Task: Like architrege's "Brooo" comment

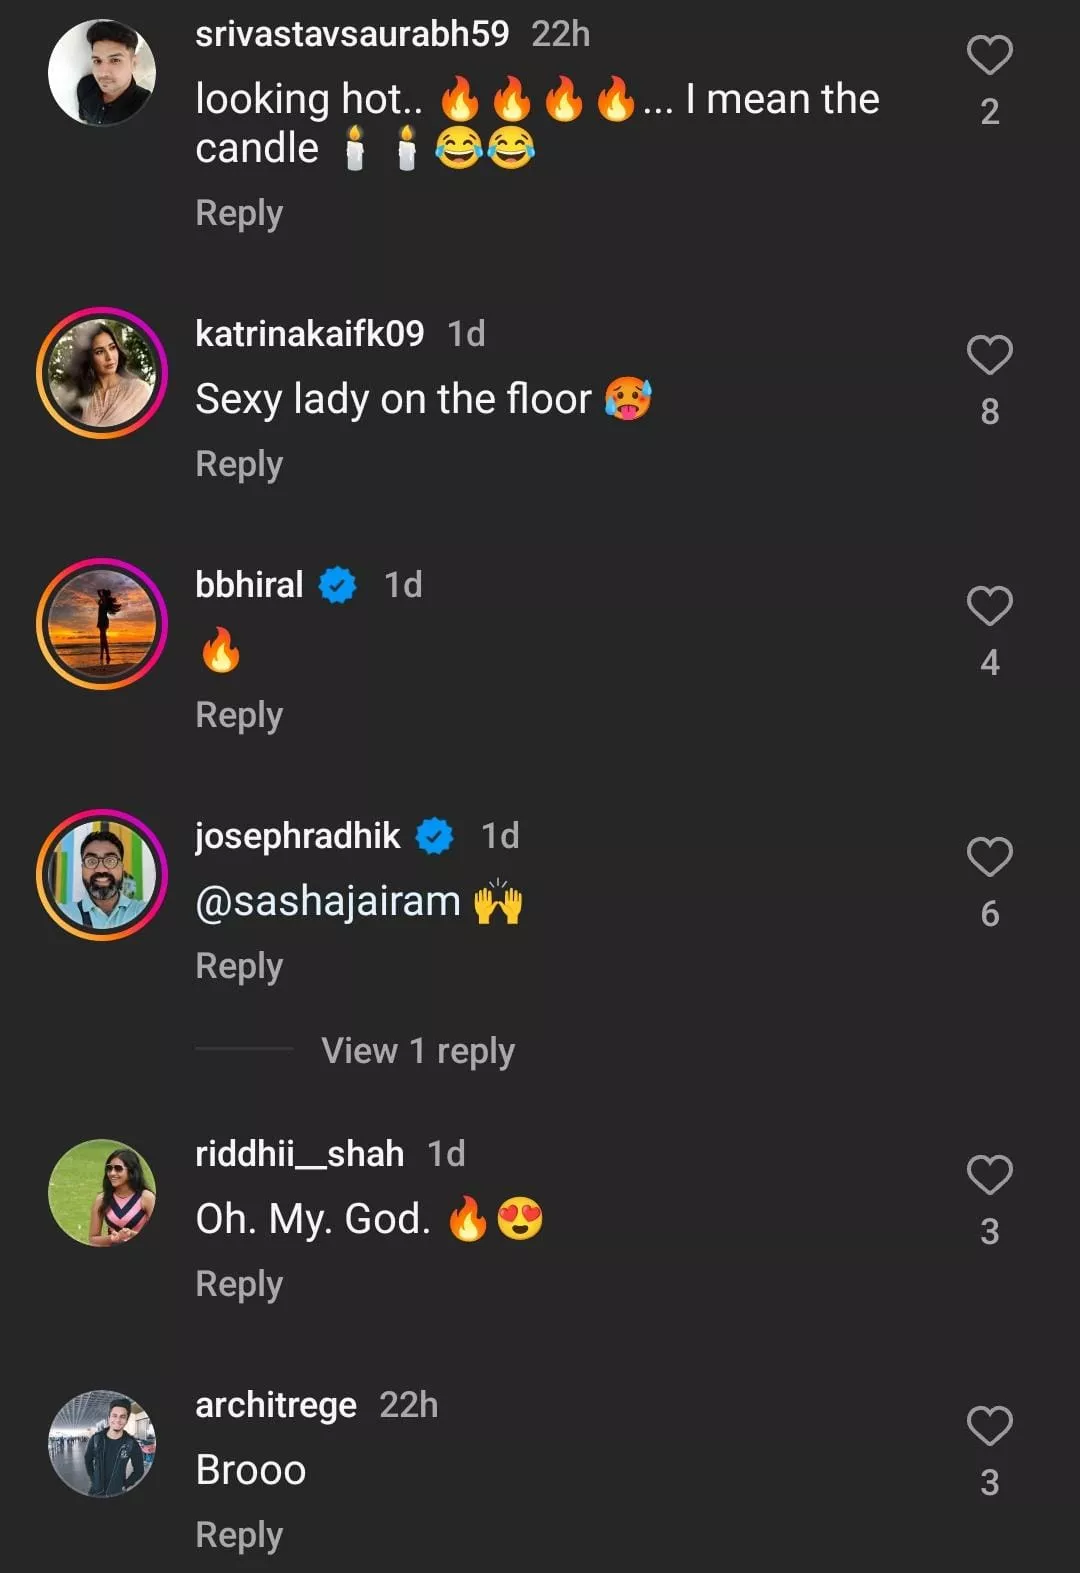Action: [989, 1426]
